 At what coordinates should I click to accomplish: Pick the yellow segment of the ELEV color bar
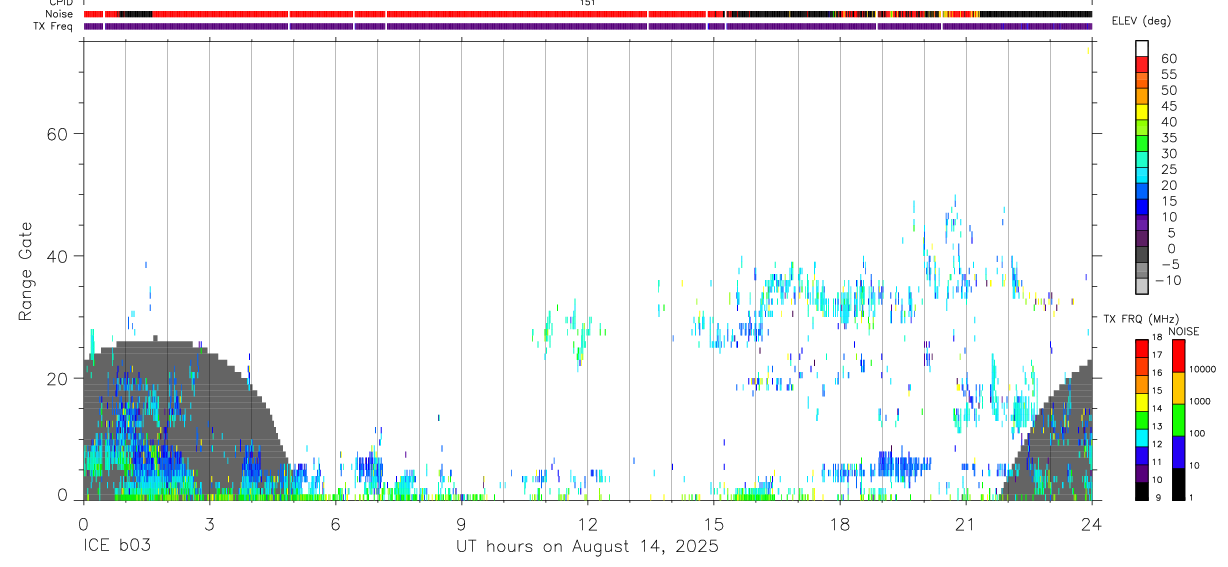tap(1142, 111)
